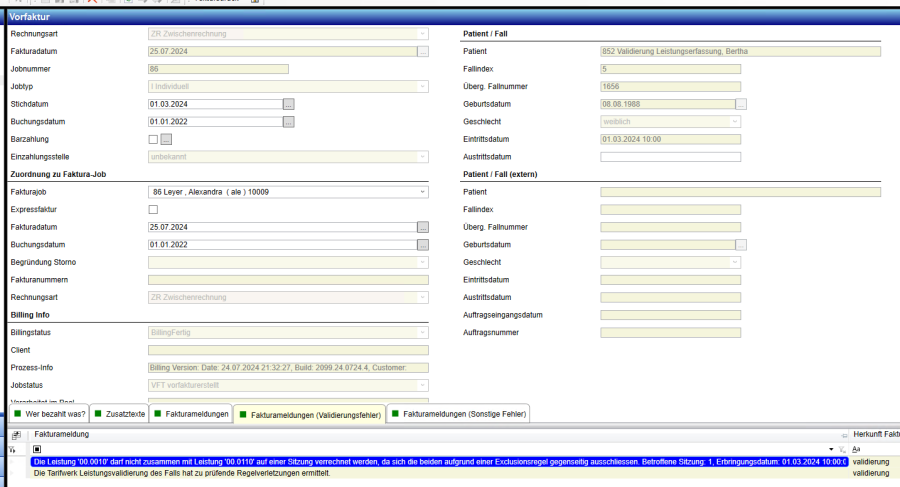
Task: Enable the Barzahlung checkbox
Action: click(x=153, y=139)
